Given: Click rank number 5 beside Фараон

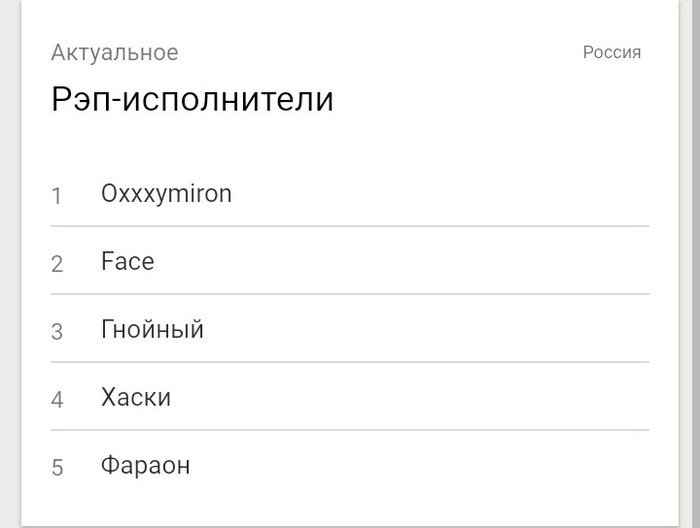Looking at the screenshot, I should (x=57, y=468).
